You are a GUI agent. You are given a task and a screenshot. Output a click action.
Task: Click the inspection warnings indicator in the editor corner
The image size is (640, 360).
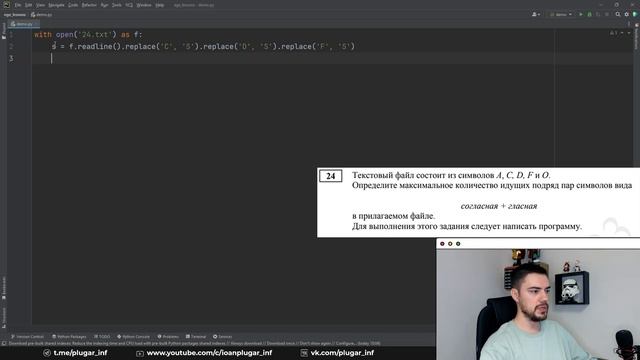pos(613,33)
